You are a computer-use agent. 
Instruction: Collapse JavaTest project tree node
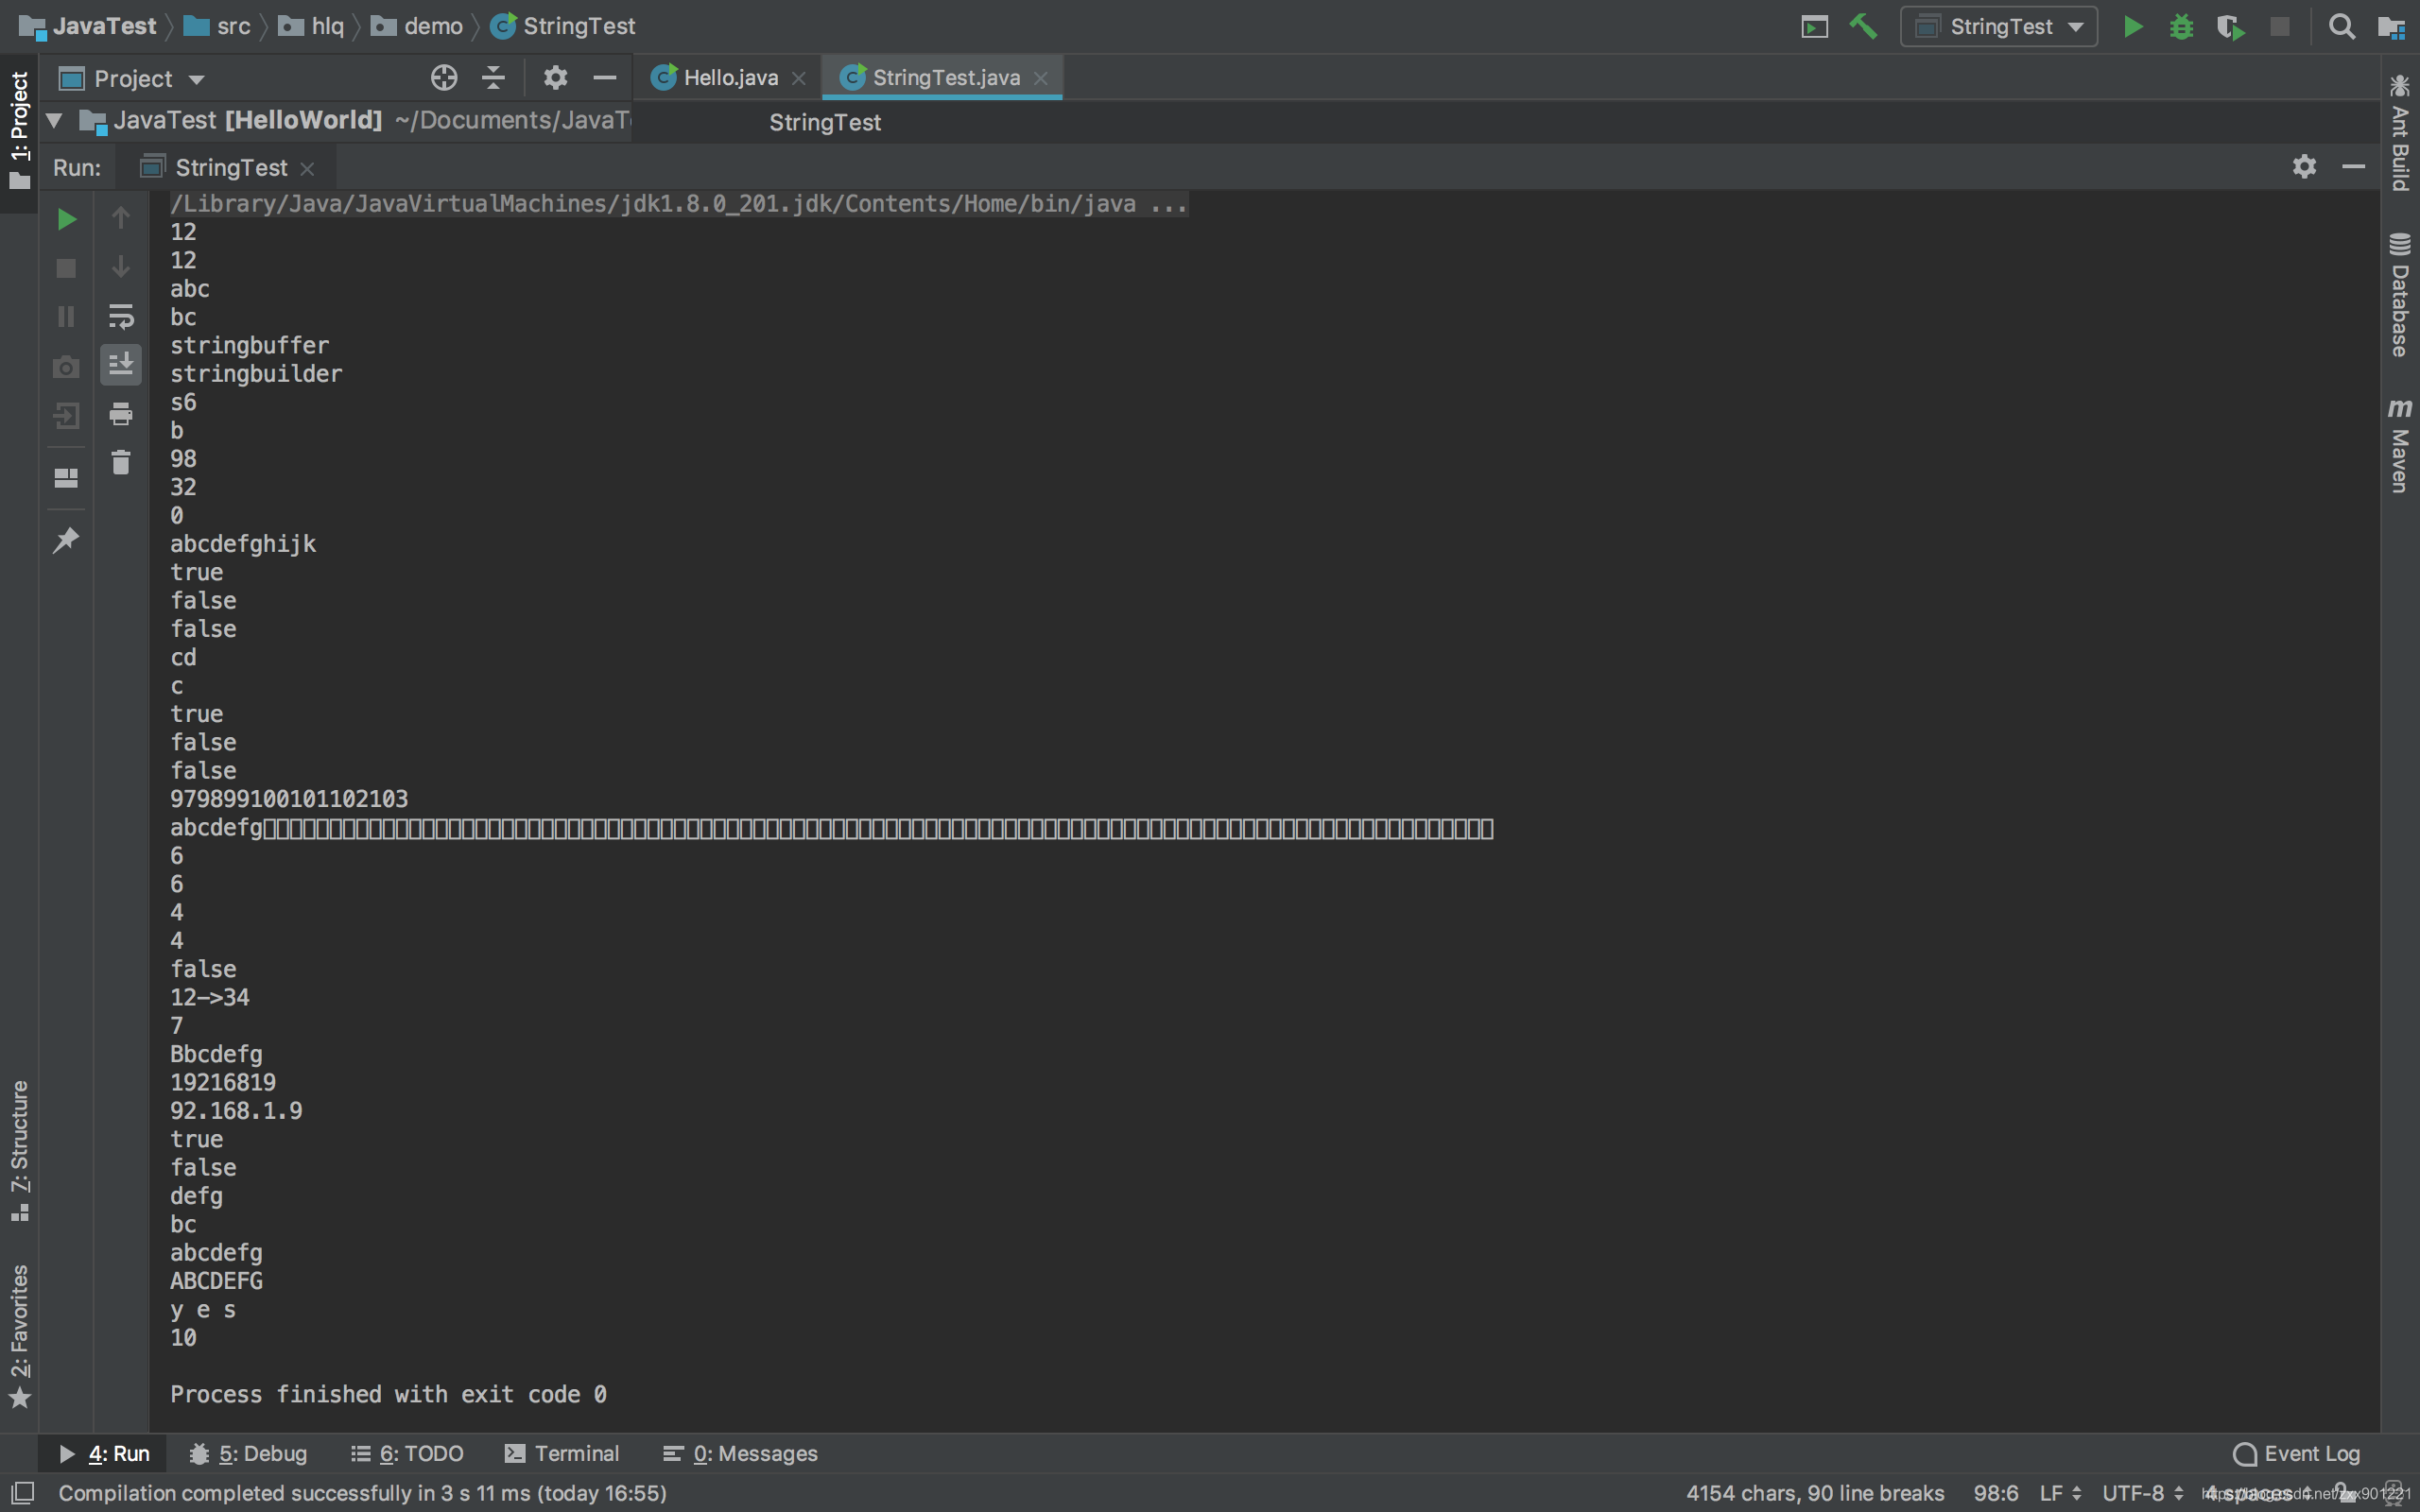[54, 121]
